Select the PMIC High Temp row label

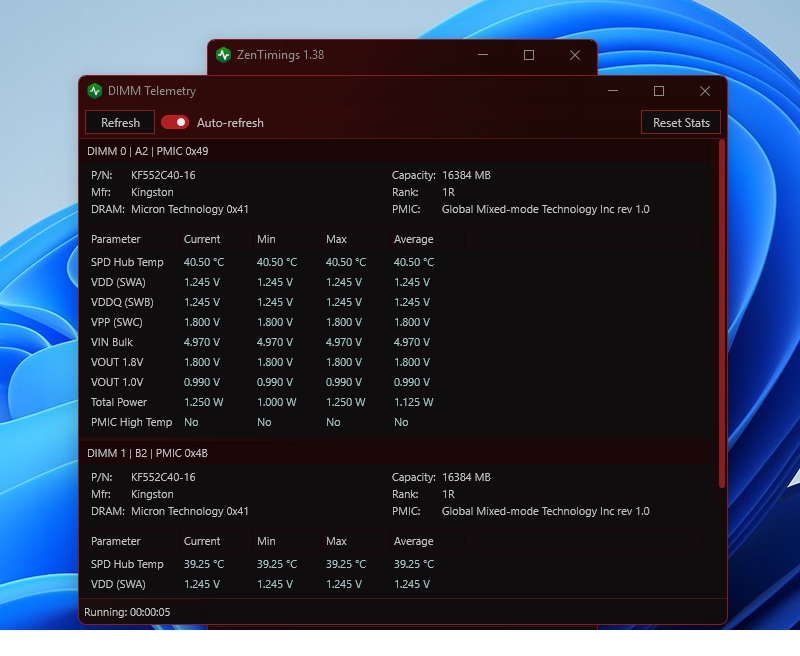(131, 422)
